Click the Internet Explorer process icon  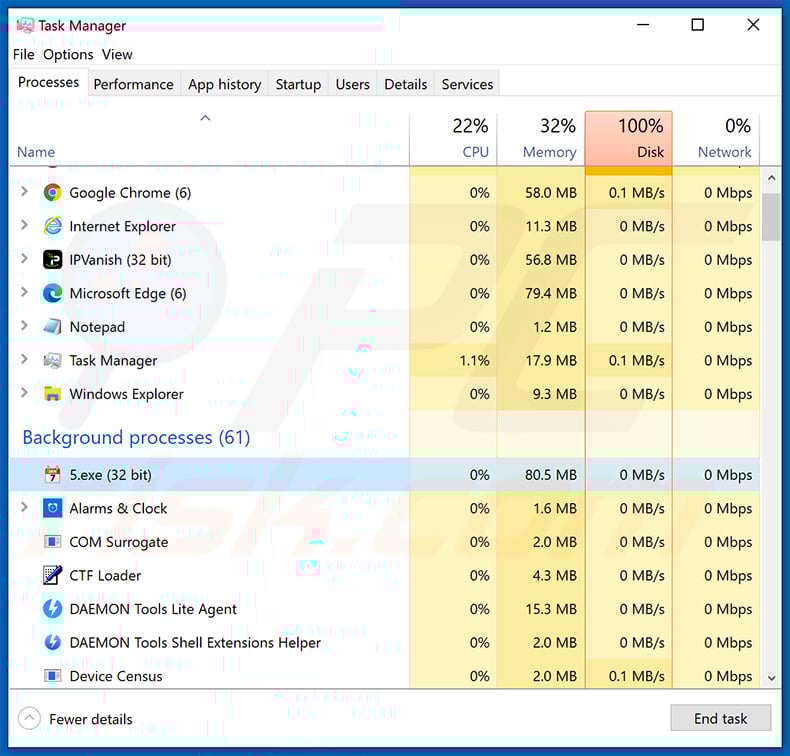(x=52, y=226)
